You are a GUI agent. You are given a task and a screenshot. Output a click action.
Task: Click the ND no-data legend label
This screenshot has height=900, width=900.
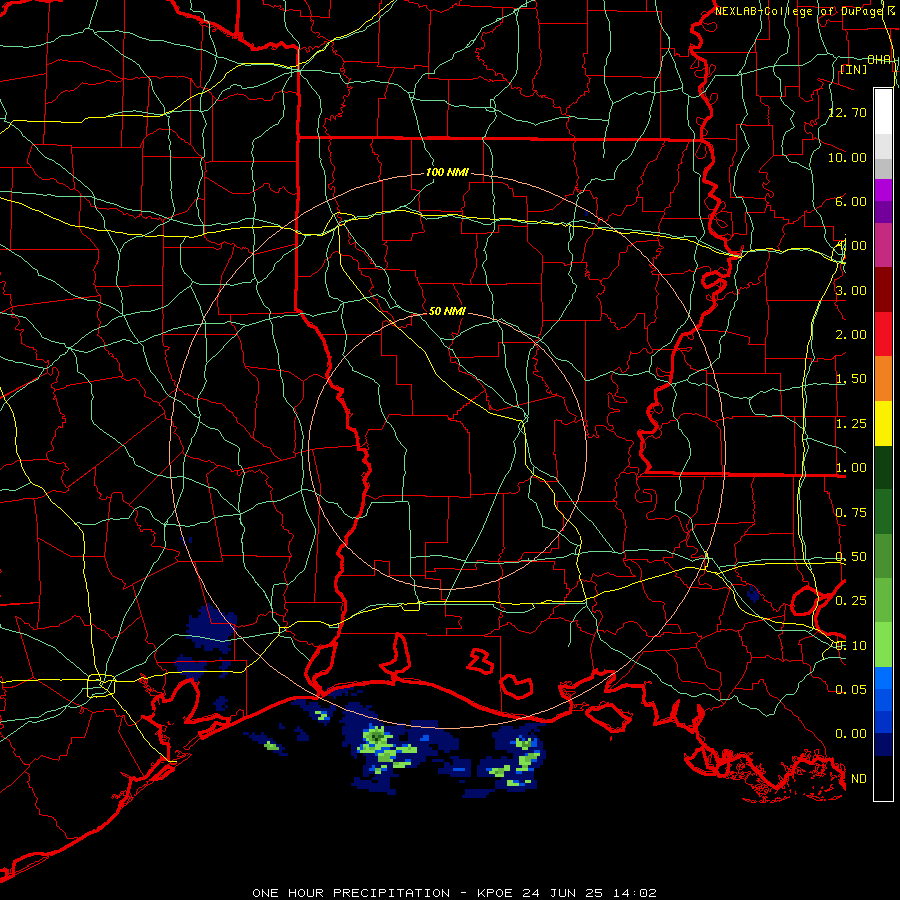point(859,779)
